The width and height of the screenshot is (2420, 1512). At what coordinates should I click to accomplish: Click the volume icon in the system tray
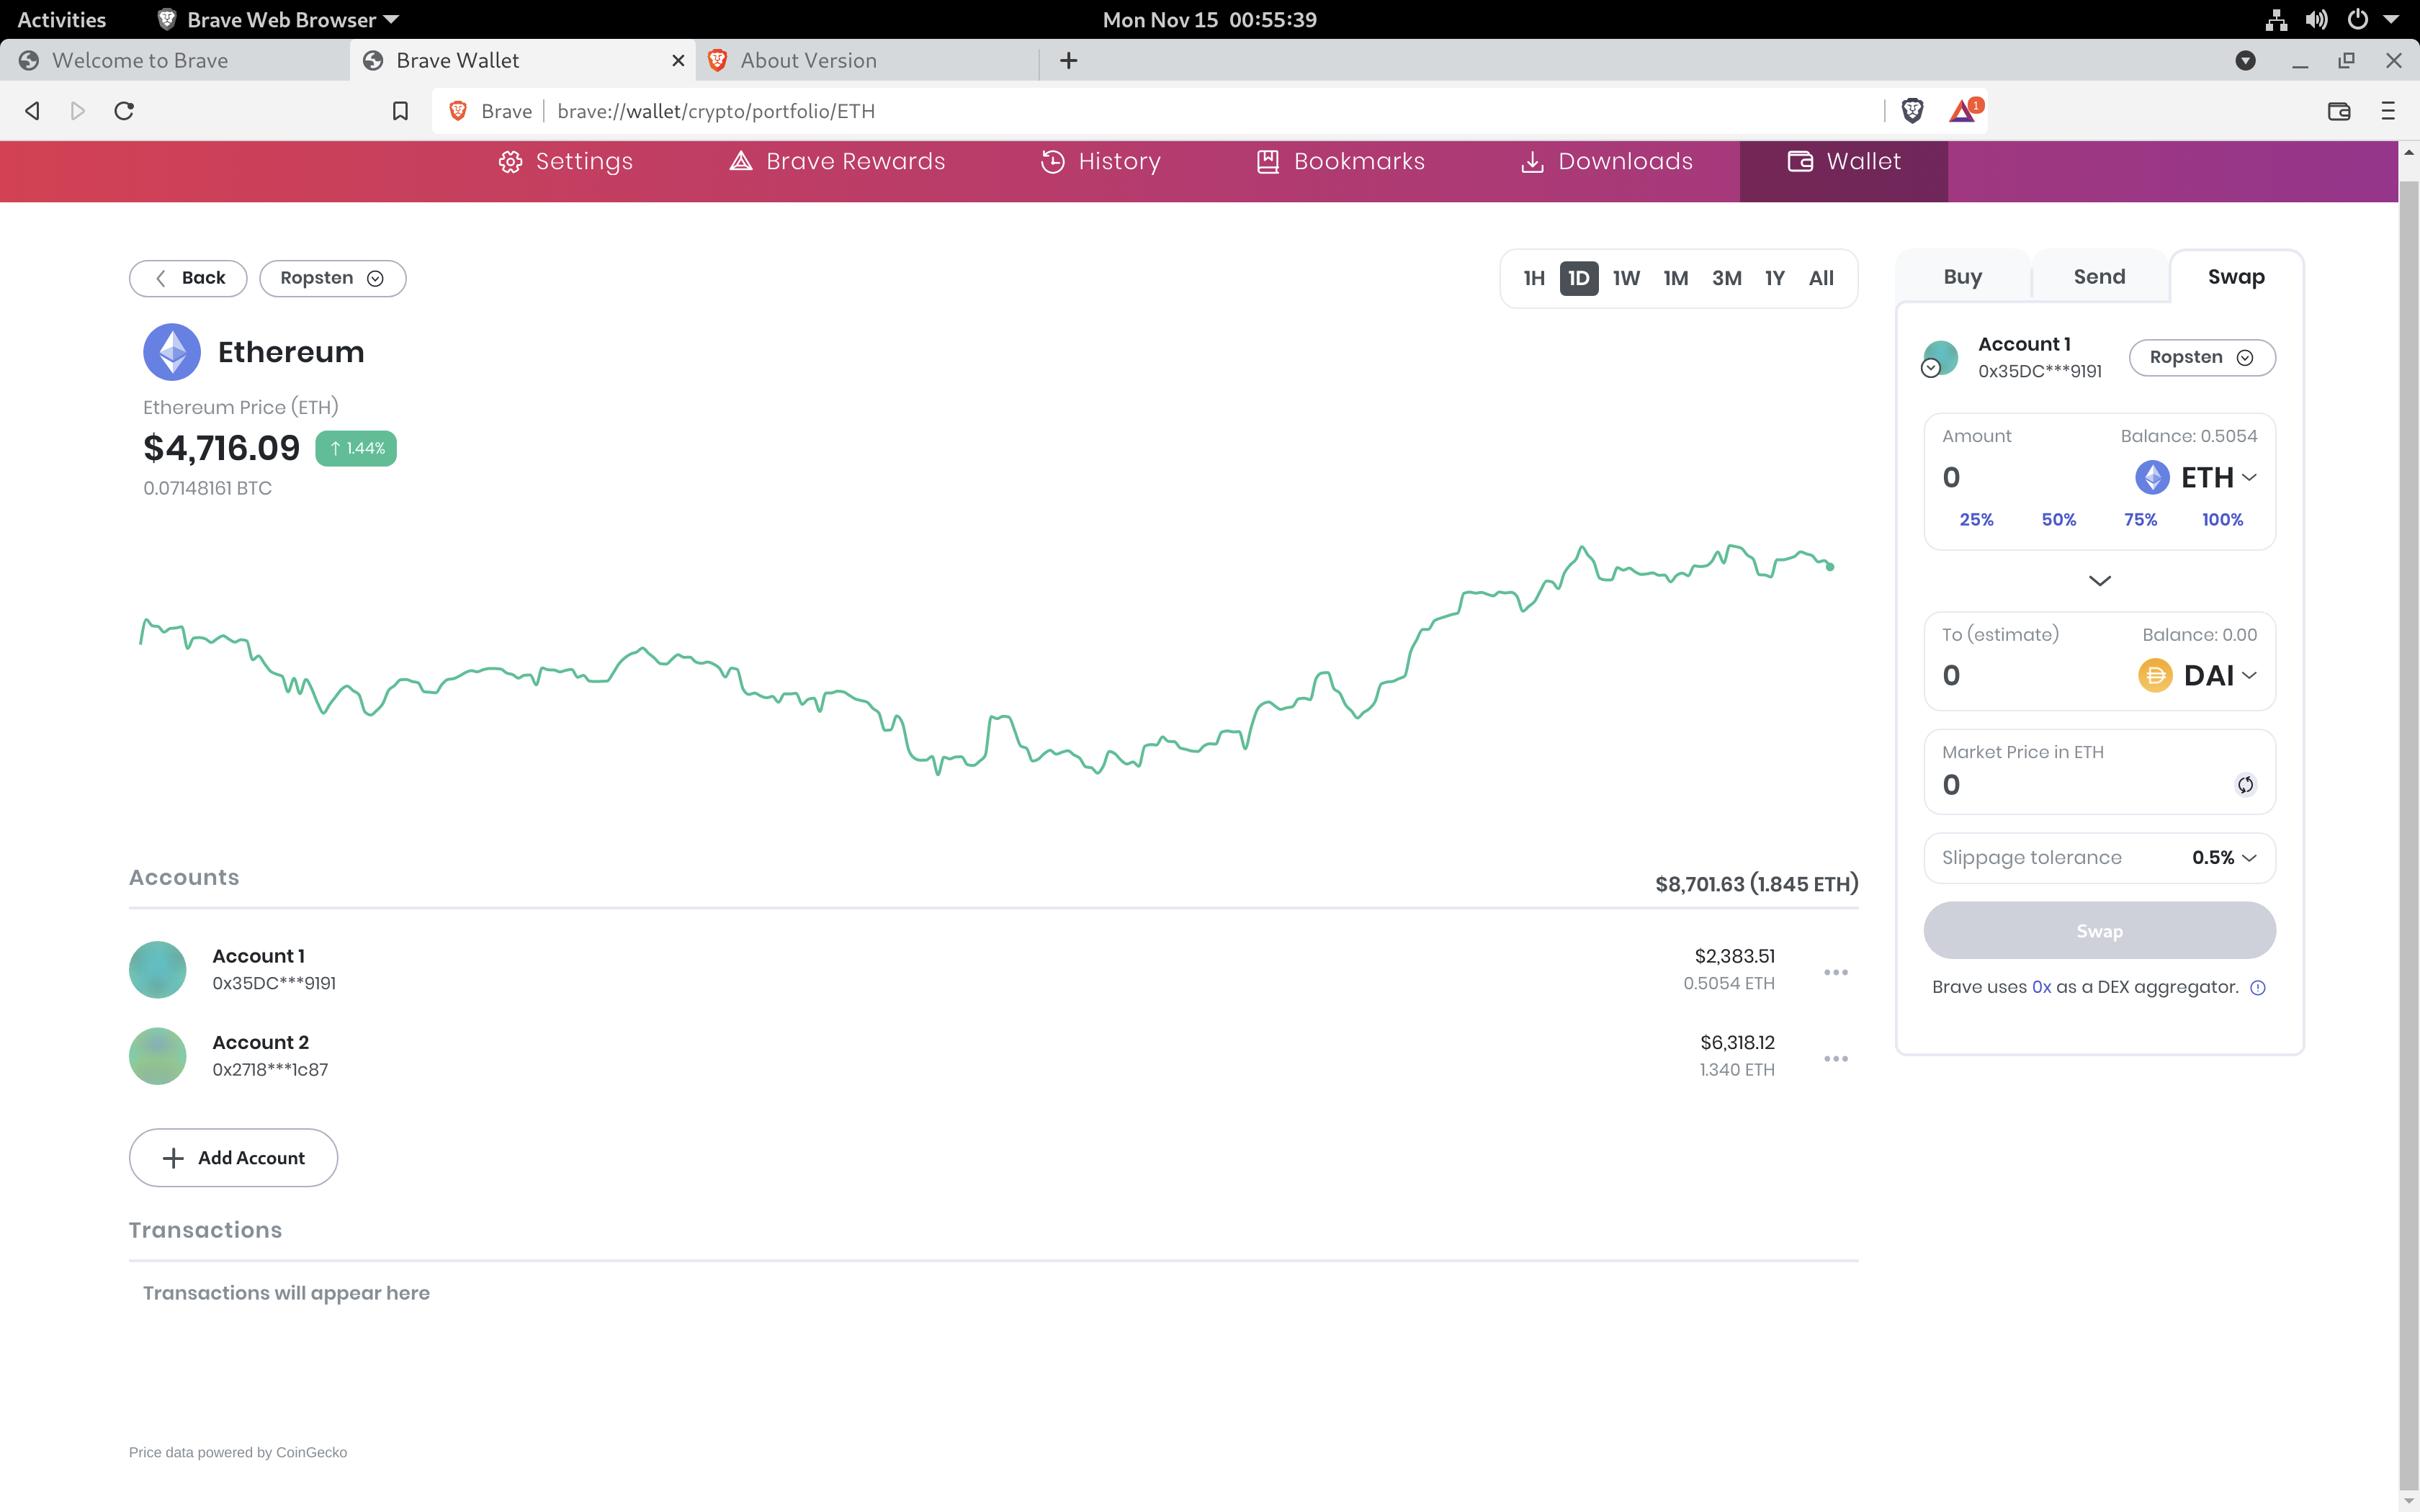pyautogui.click(x=2316, y=19)
